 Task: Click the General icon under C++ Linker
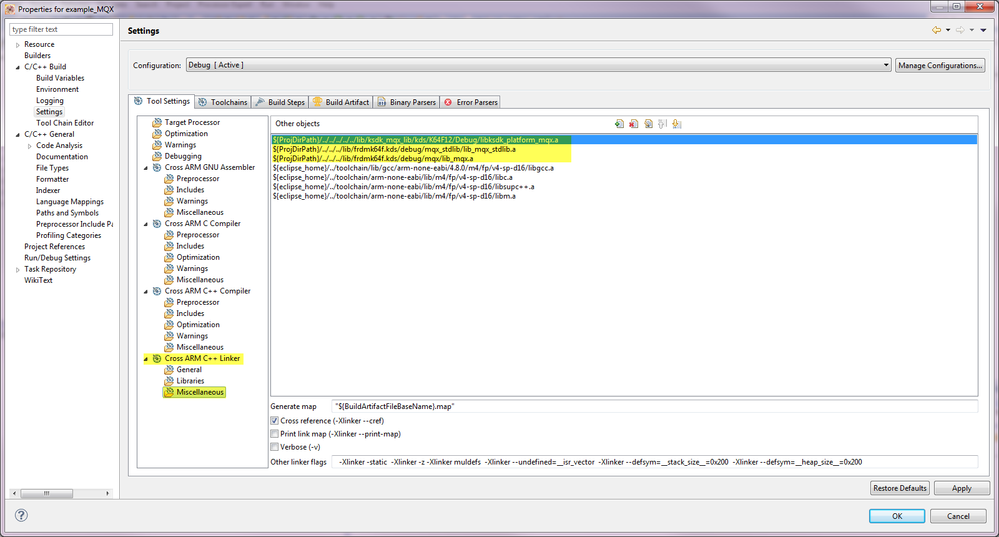[169, 369]
